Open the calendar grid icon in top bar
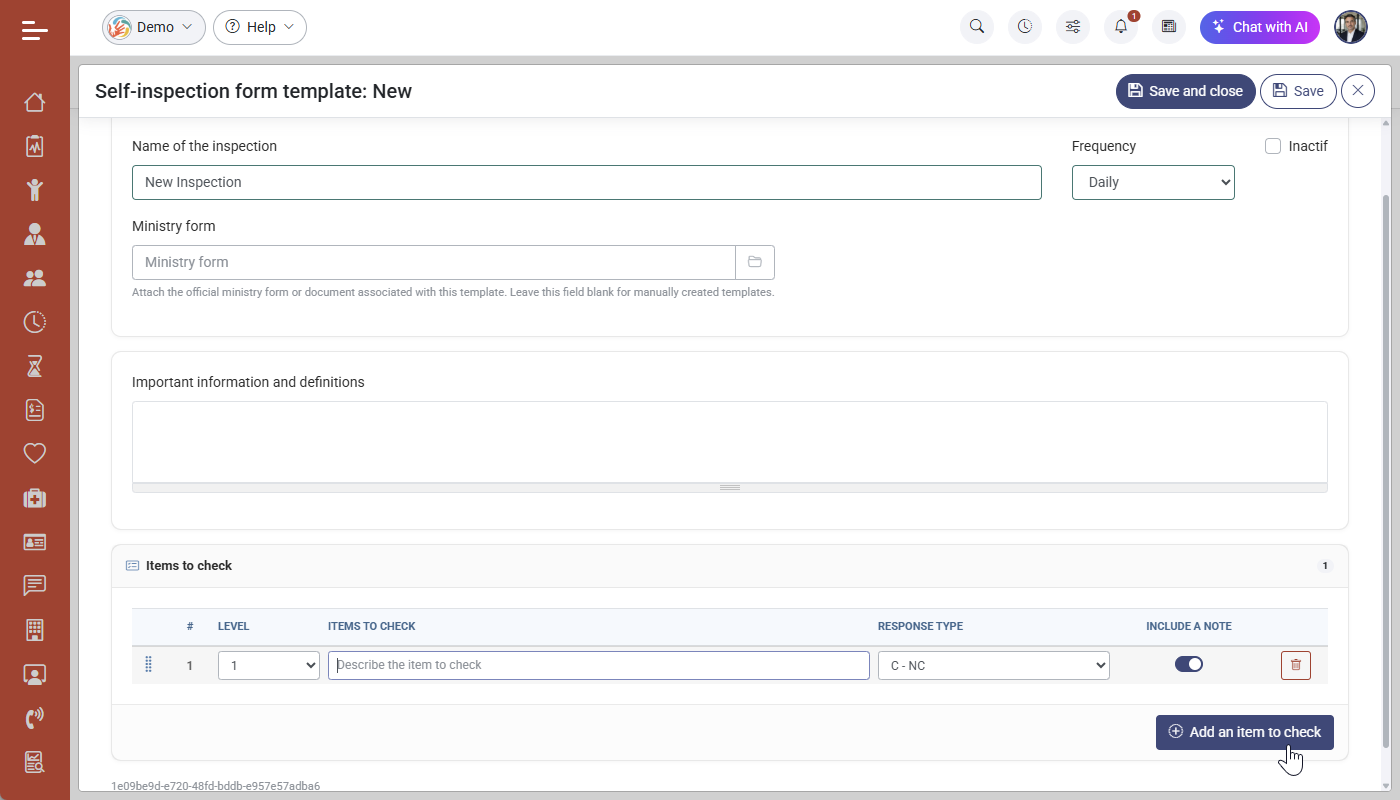The height and width of the screenshot is (800, 1400). 1169,27
